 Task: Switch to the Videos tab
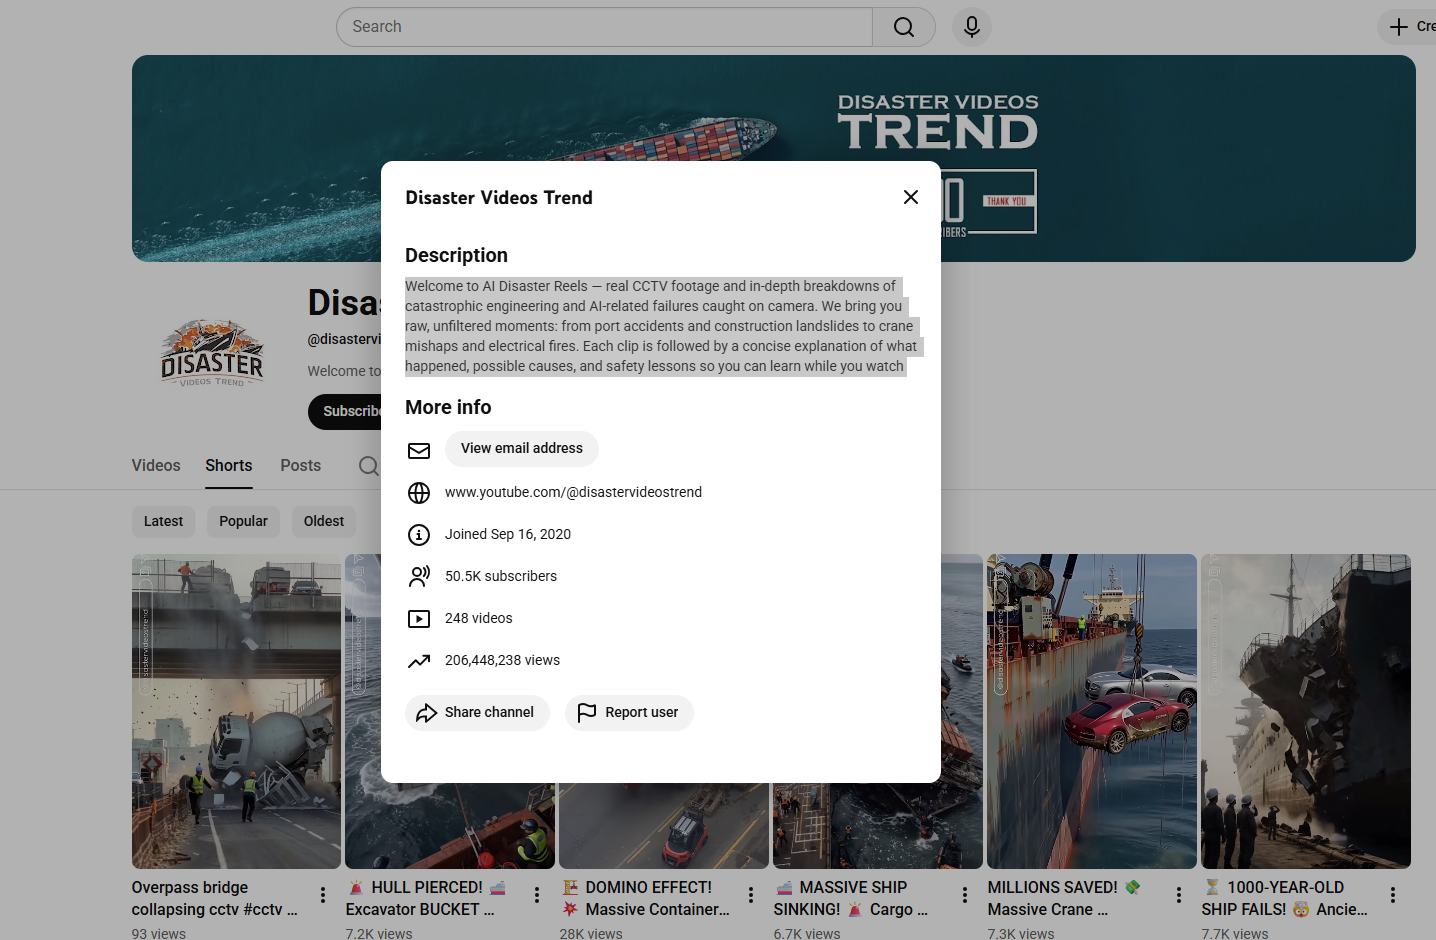(x=156, y=466)
